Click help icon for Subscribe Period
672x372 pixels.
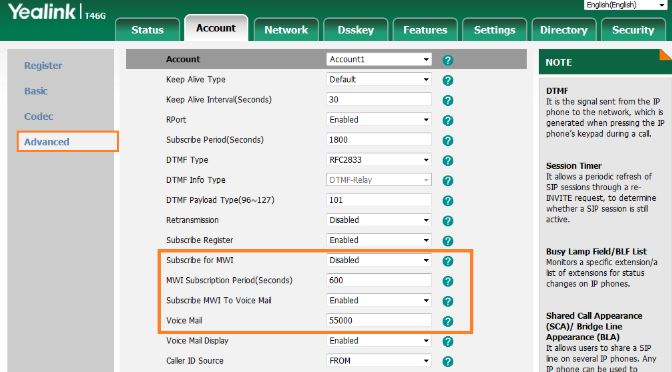tap(447, 141)
